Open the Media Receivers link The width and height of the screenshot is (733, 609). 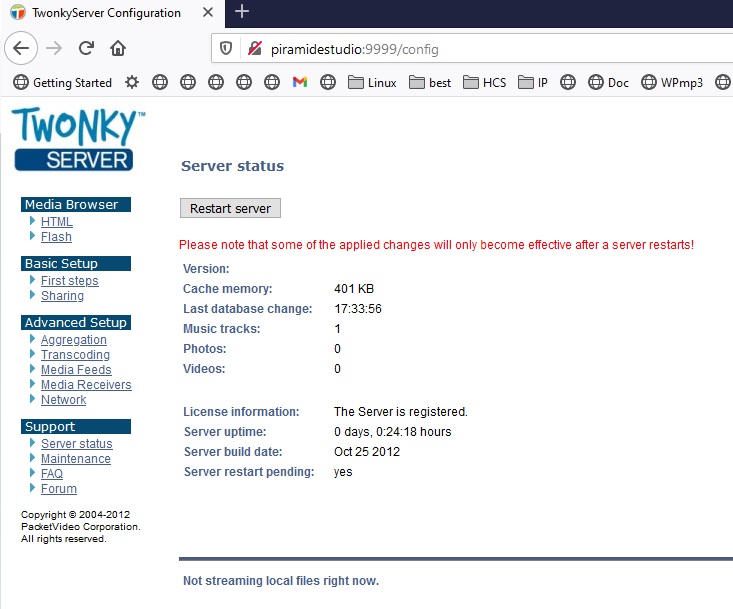pos(86,384)
